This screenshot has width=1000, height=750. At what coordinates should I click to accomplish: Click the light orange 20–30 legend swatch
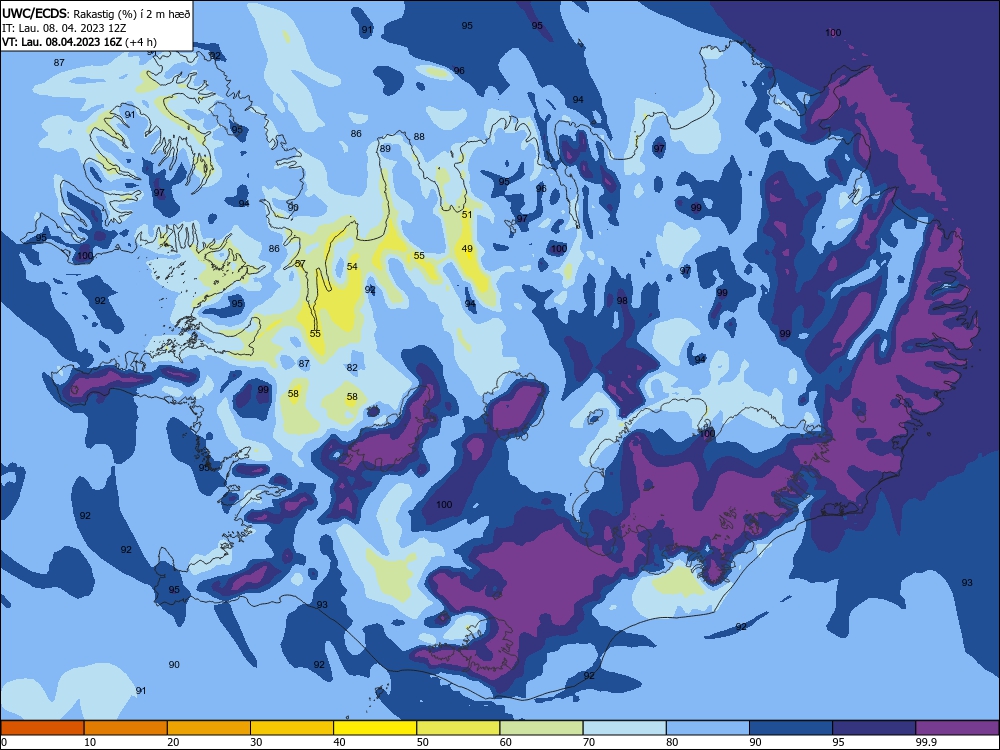(x=209, y=728)
